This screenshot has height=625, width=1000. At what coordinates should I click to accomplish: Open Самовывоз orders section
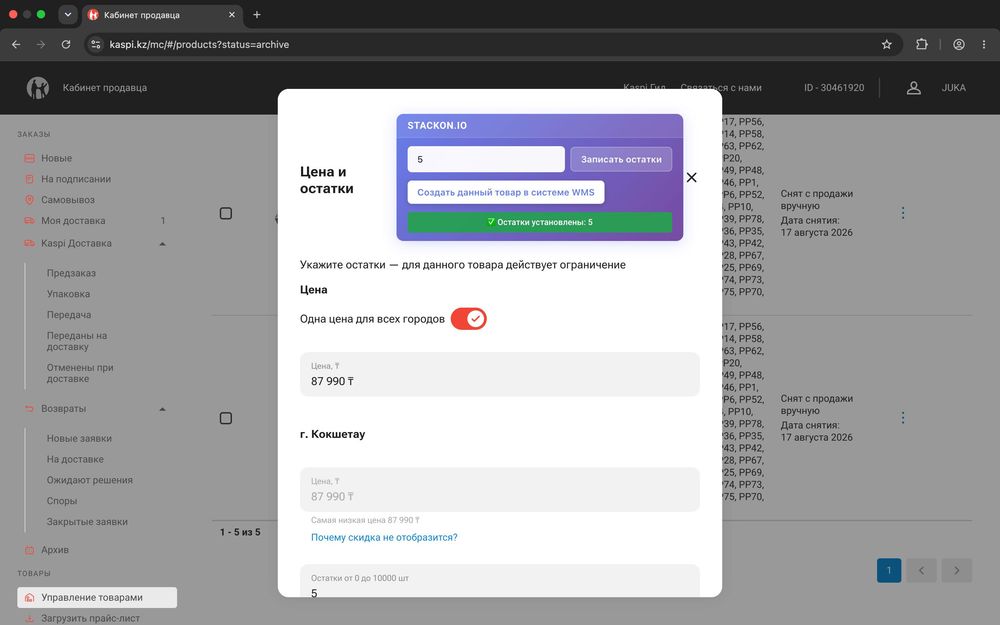[68, 200]
